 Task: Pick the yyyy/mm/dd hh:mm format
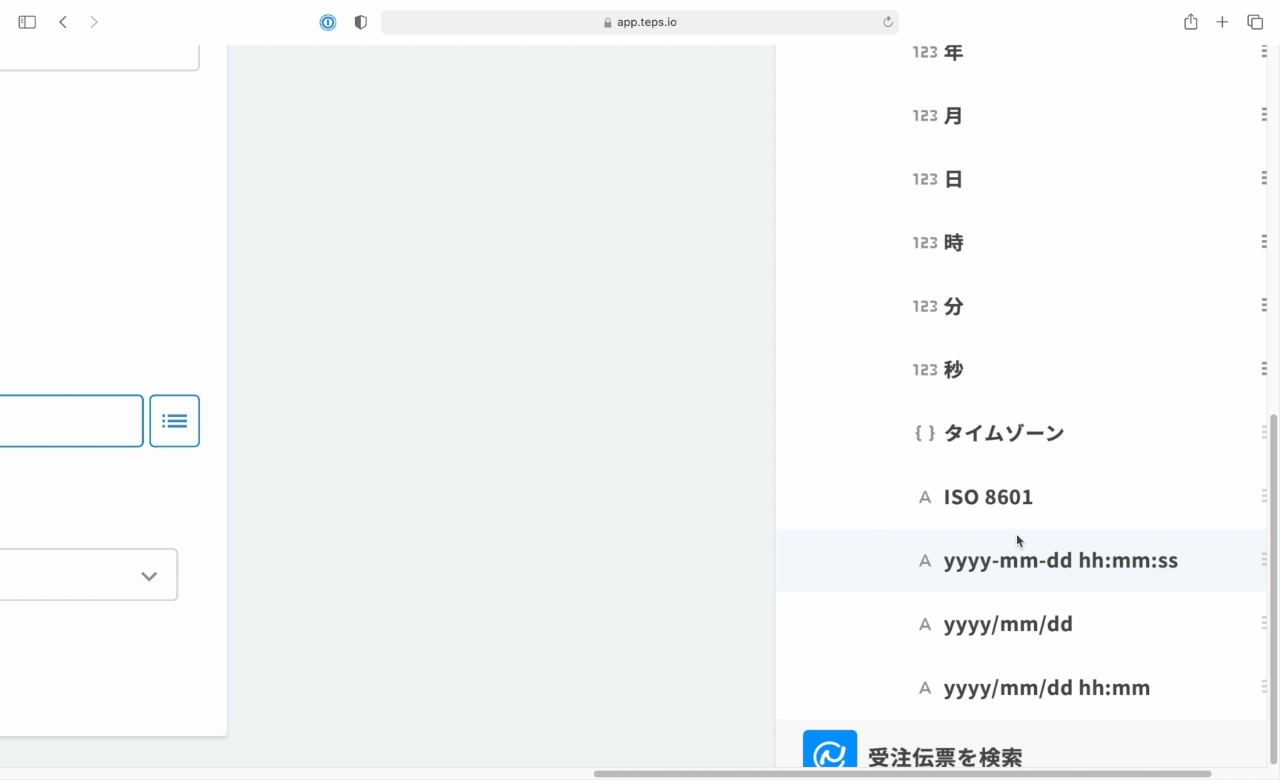coord(1046,688)
